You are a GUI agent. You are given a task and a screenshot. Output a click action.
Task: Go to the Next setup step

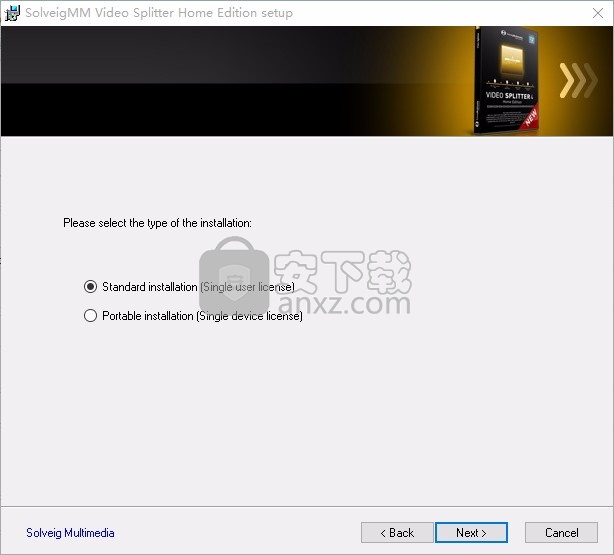471,533
